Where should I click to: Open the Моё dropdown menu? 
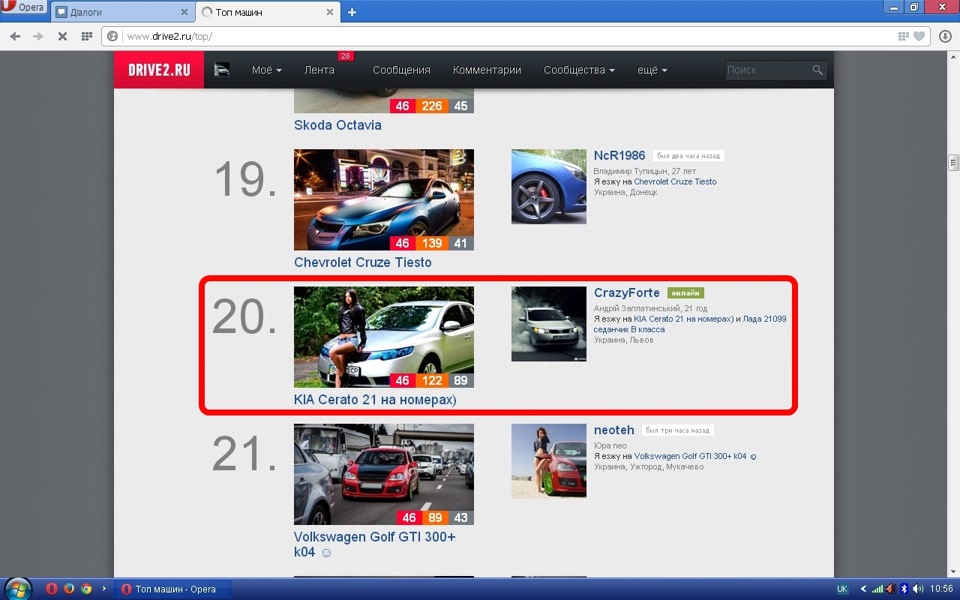coord(266,70)
